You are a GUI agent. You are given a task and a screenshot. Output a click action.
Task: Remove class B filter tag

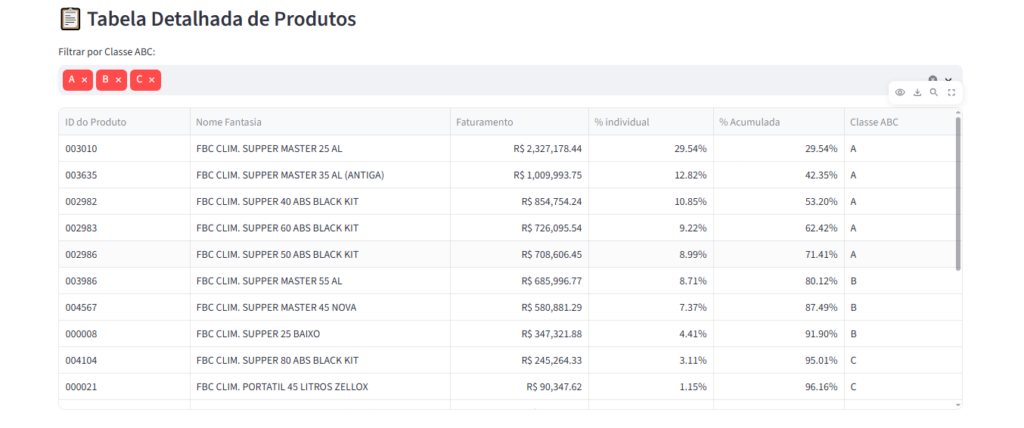tap(118, 80)
